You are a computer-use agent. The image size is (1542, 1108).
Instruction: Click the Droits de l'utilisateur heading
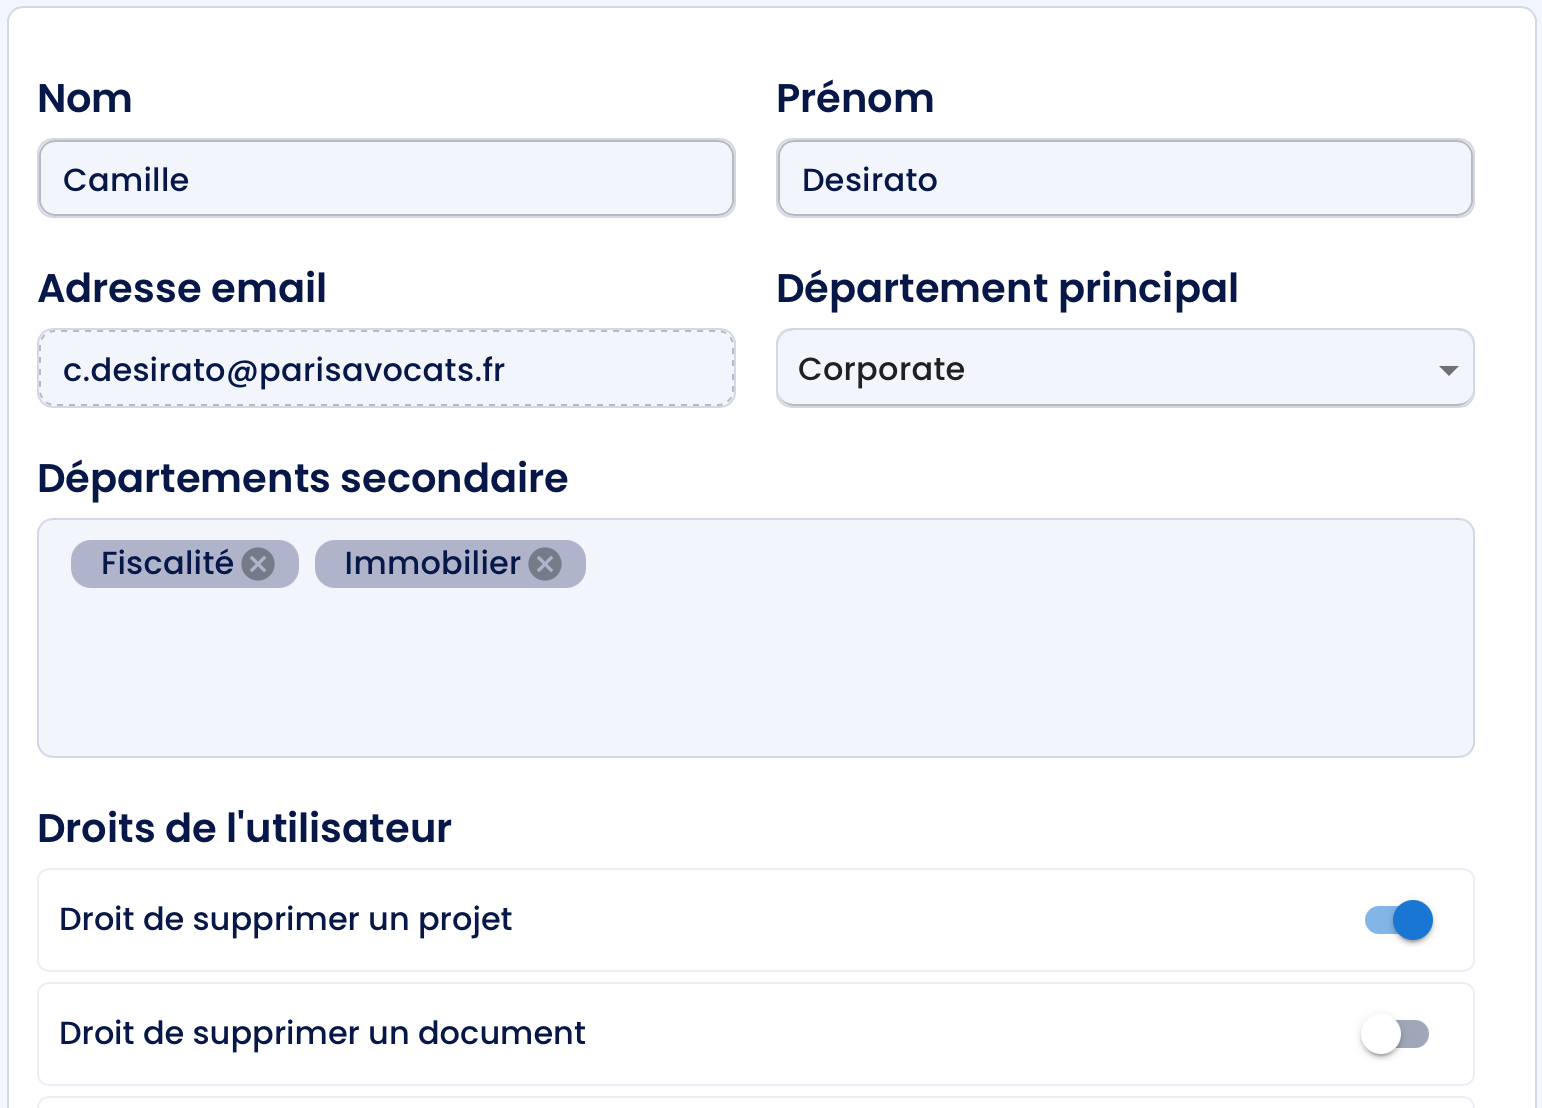coord(245,829)
